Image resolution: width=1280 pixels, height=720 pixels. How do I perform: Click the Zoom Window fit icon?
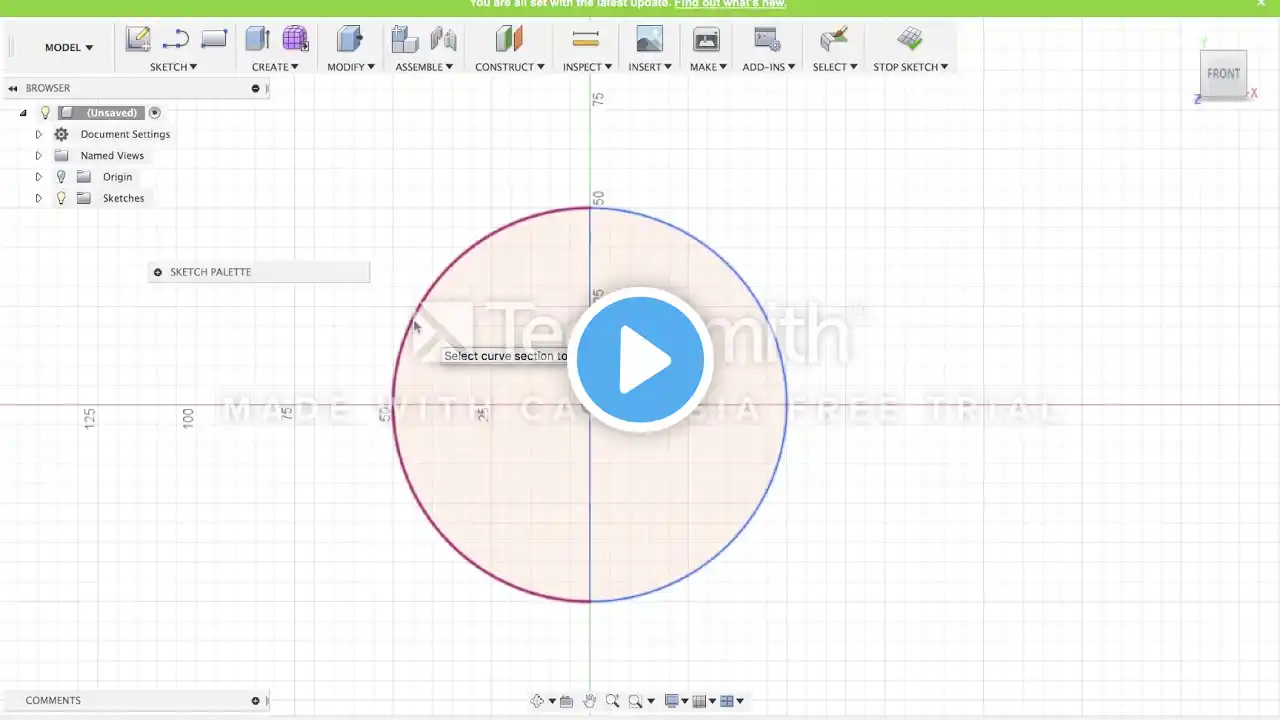coord(635,701)
